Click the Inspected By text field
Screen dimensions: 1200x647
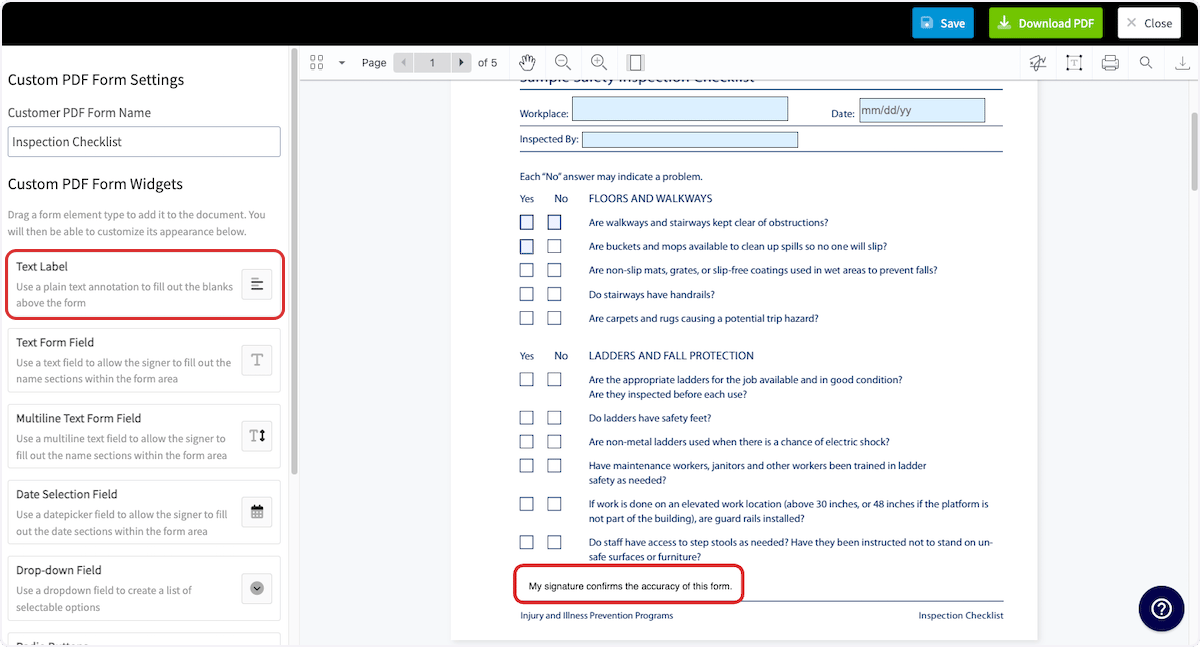pyautogui.click(x=690, y=140)
